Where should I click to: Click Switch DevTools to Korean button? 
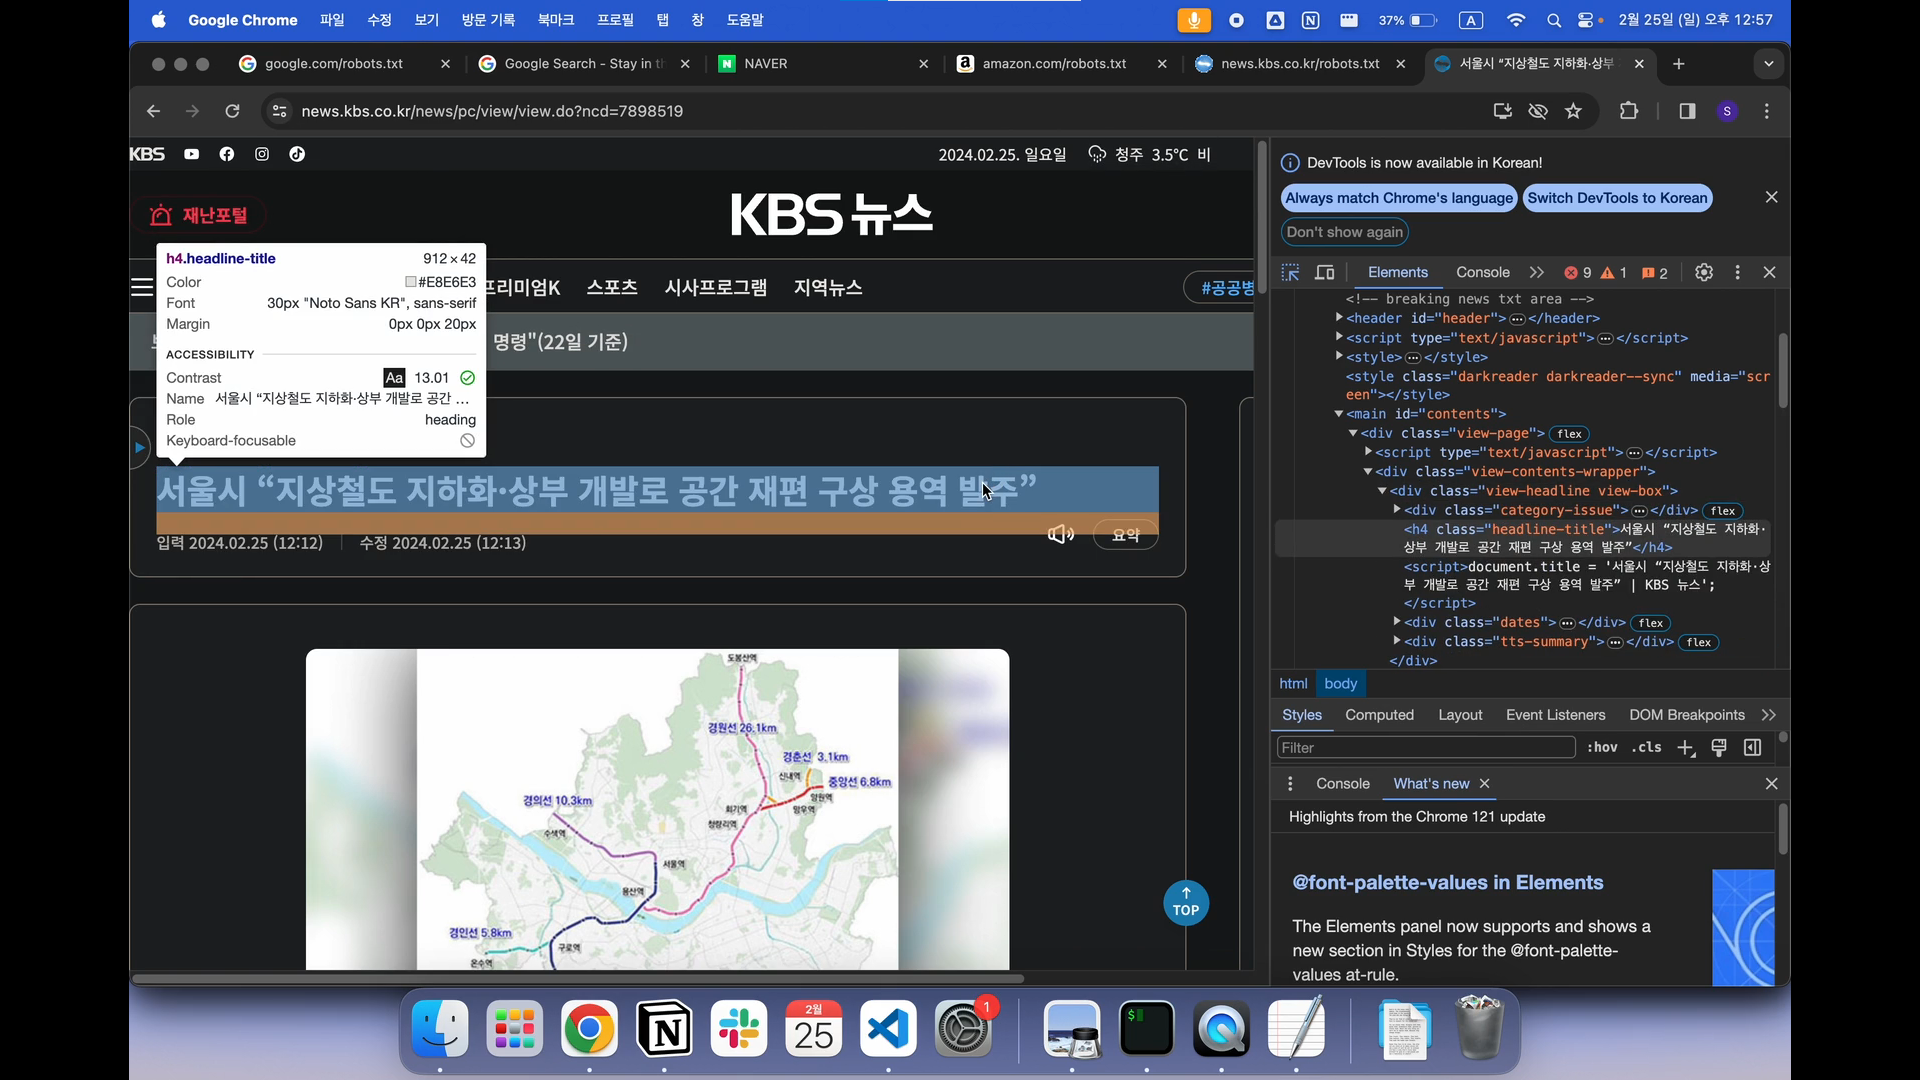coord(1617,198)
